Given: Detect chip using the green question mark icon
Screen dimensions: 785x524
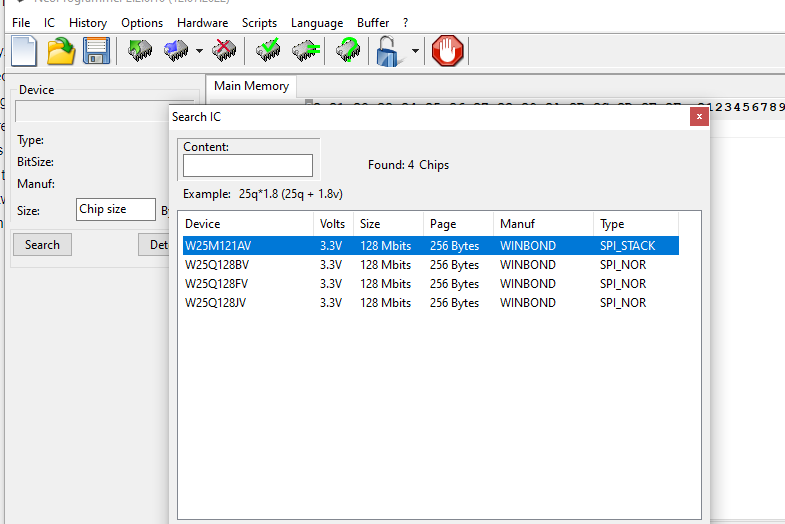Looking at the screenshot, I should pos(347,50).
